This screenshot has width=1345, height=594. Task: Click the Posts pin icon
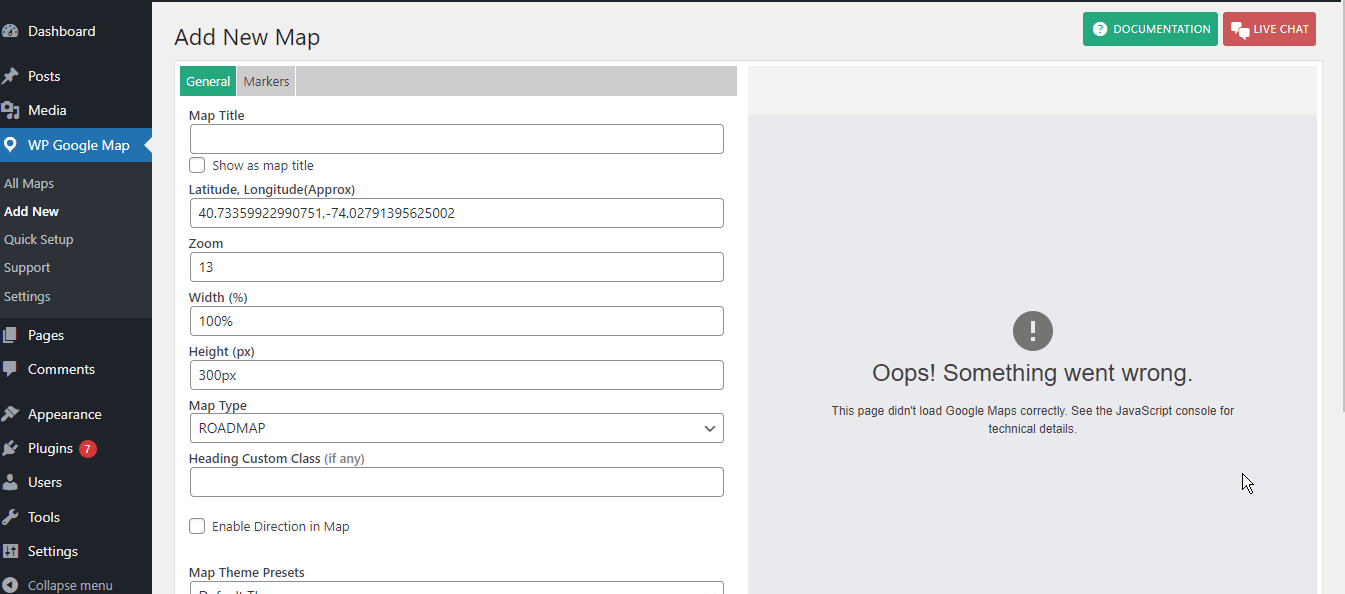pos(11,76)
